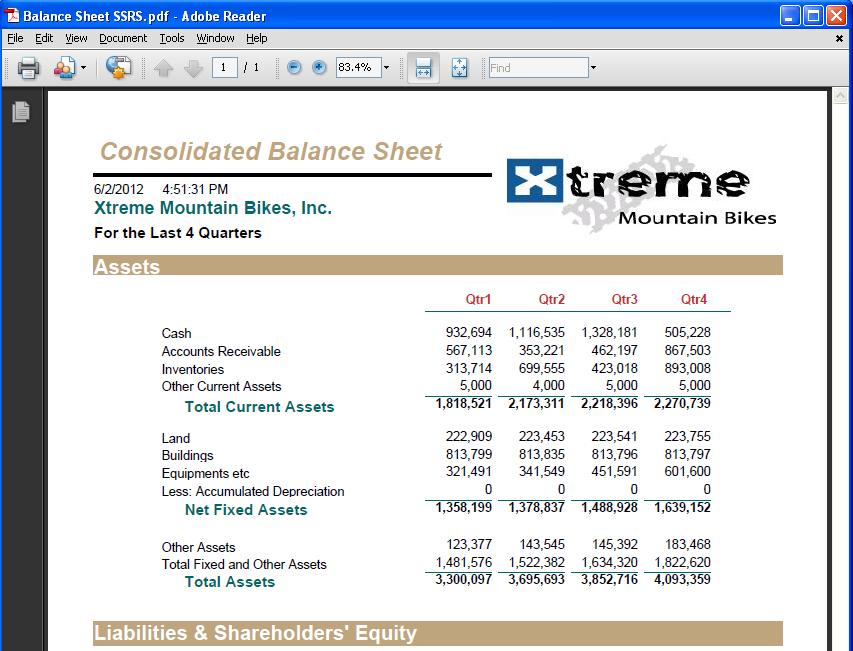
Task: Open the Help menu
Action: [257, 38]
